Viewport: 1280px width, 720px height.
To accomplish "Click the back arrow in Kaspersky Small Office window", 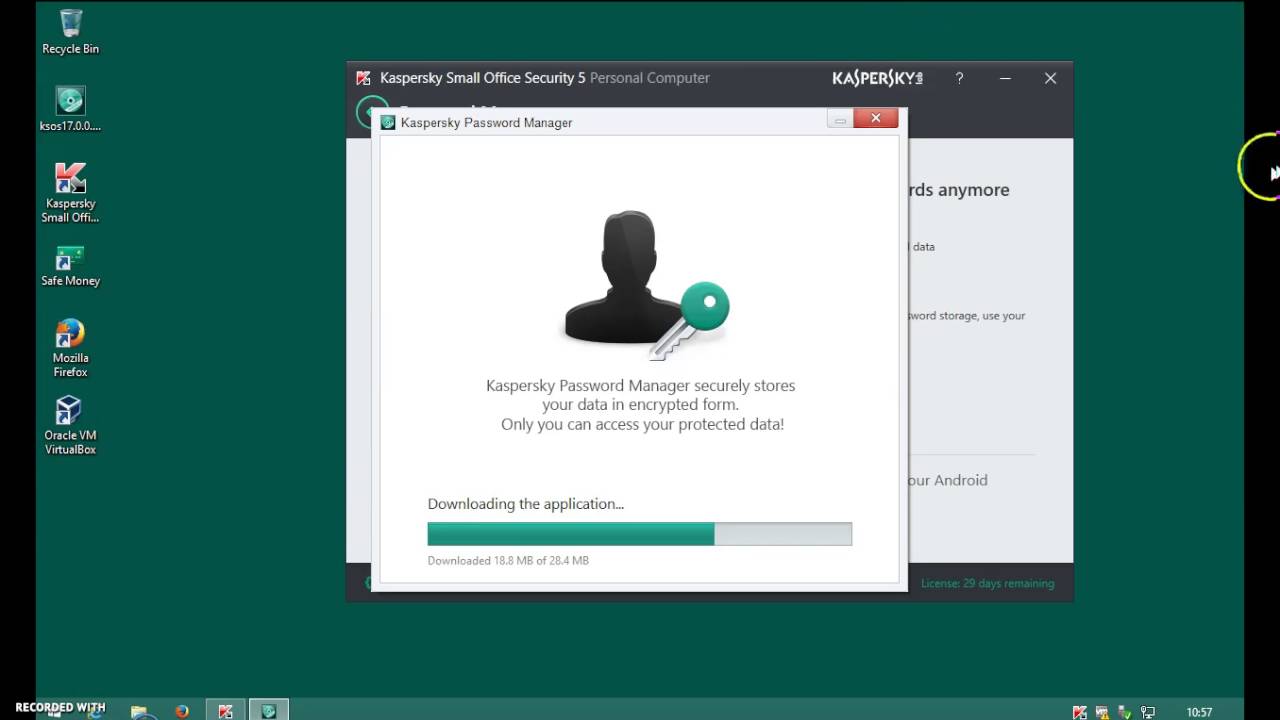I will coord(371,112).
